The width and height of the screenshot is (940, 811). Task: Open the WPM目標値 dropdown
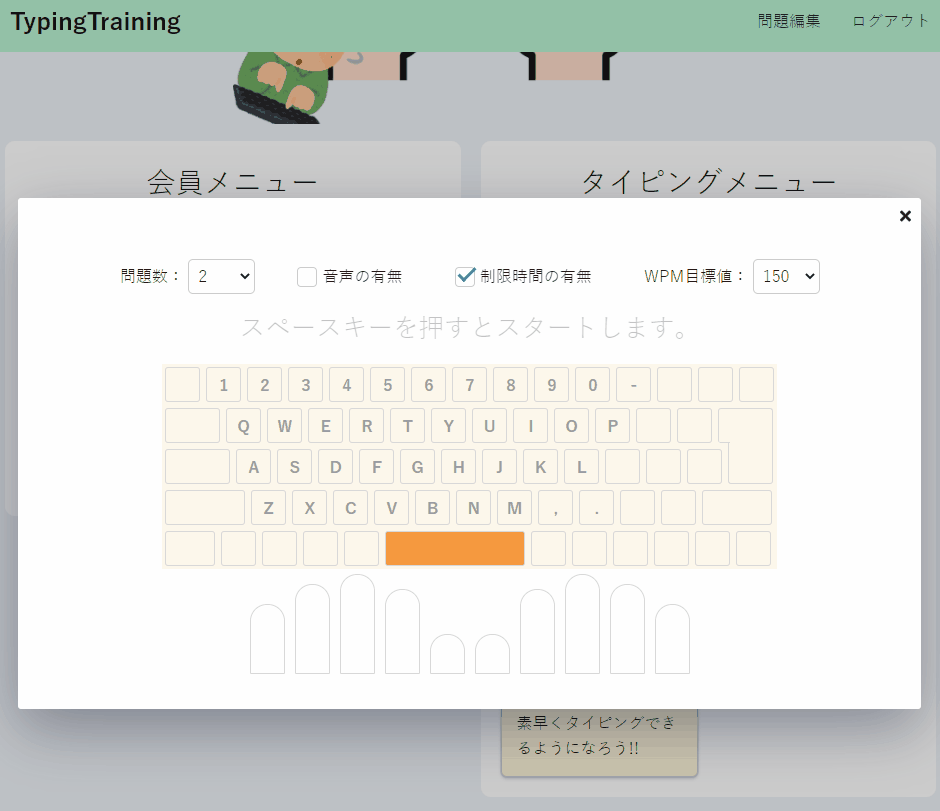tap(786, 276)
